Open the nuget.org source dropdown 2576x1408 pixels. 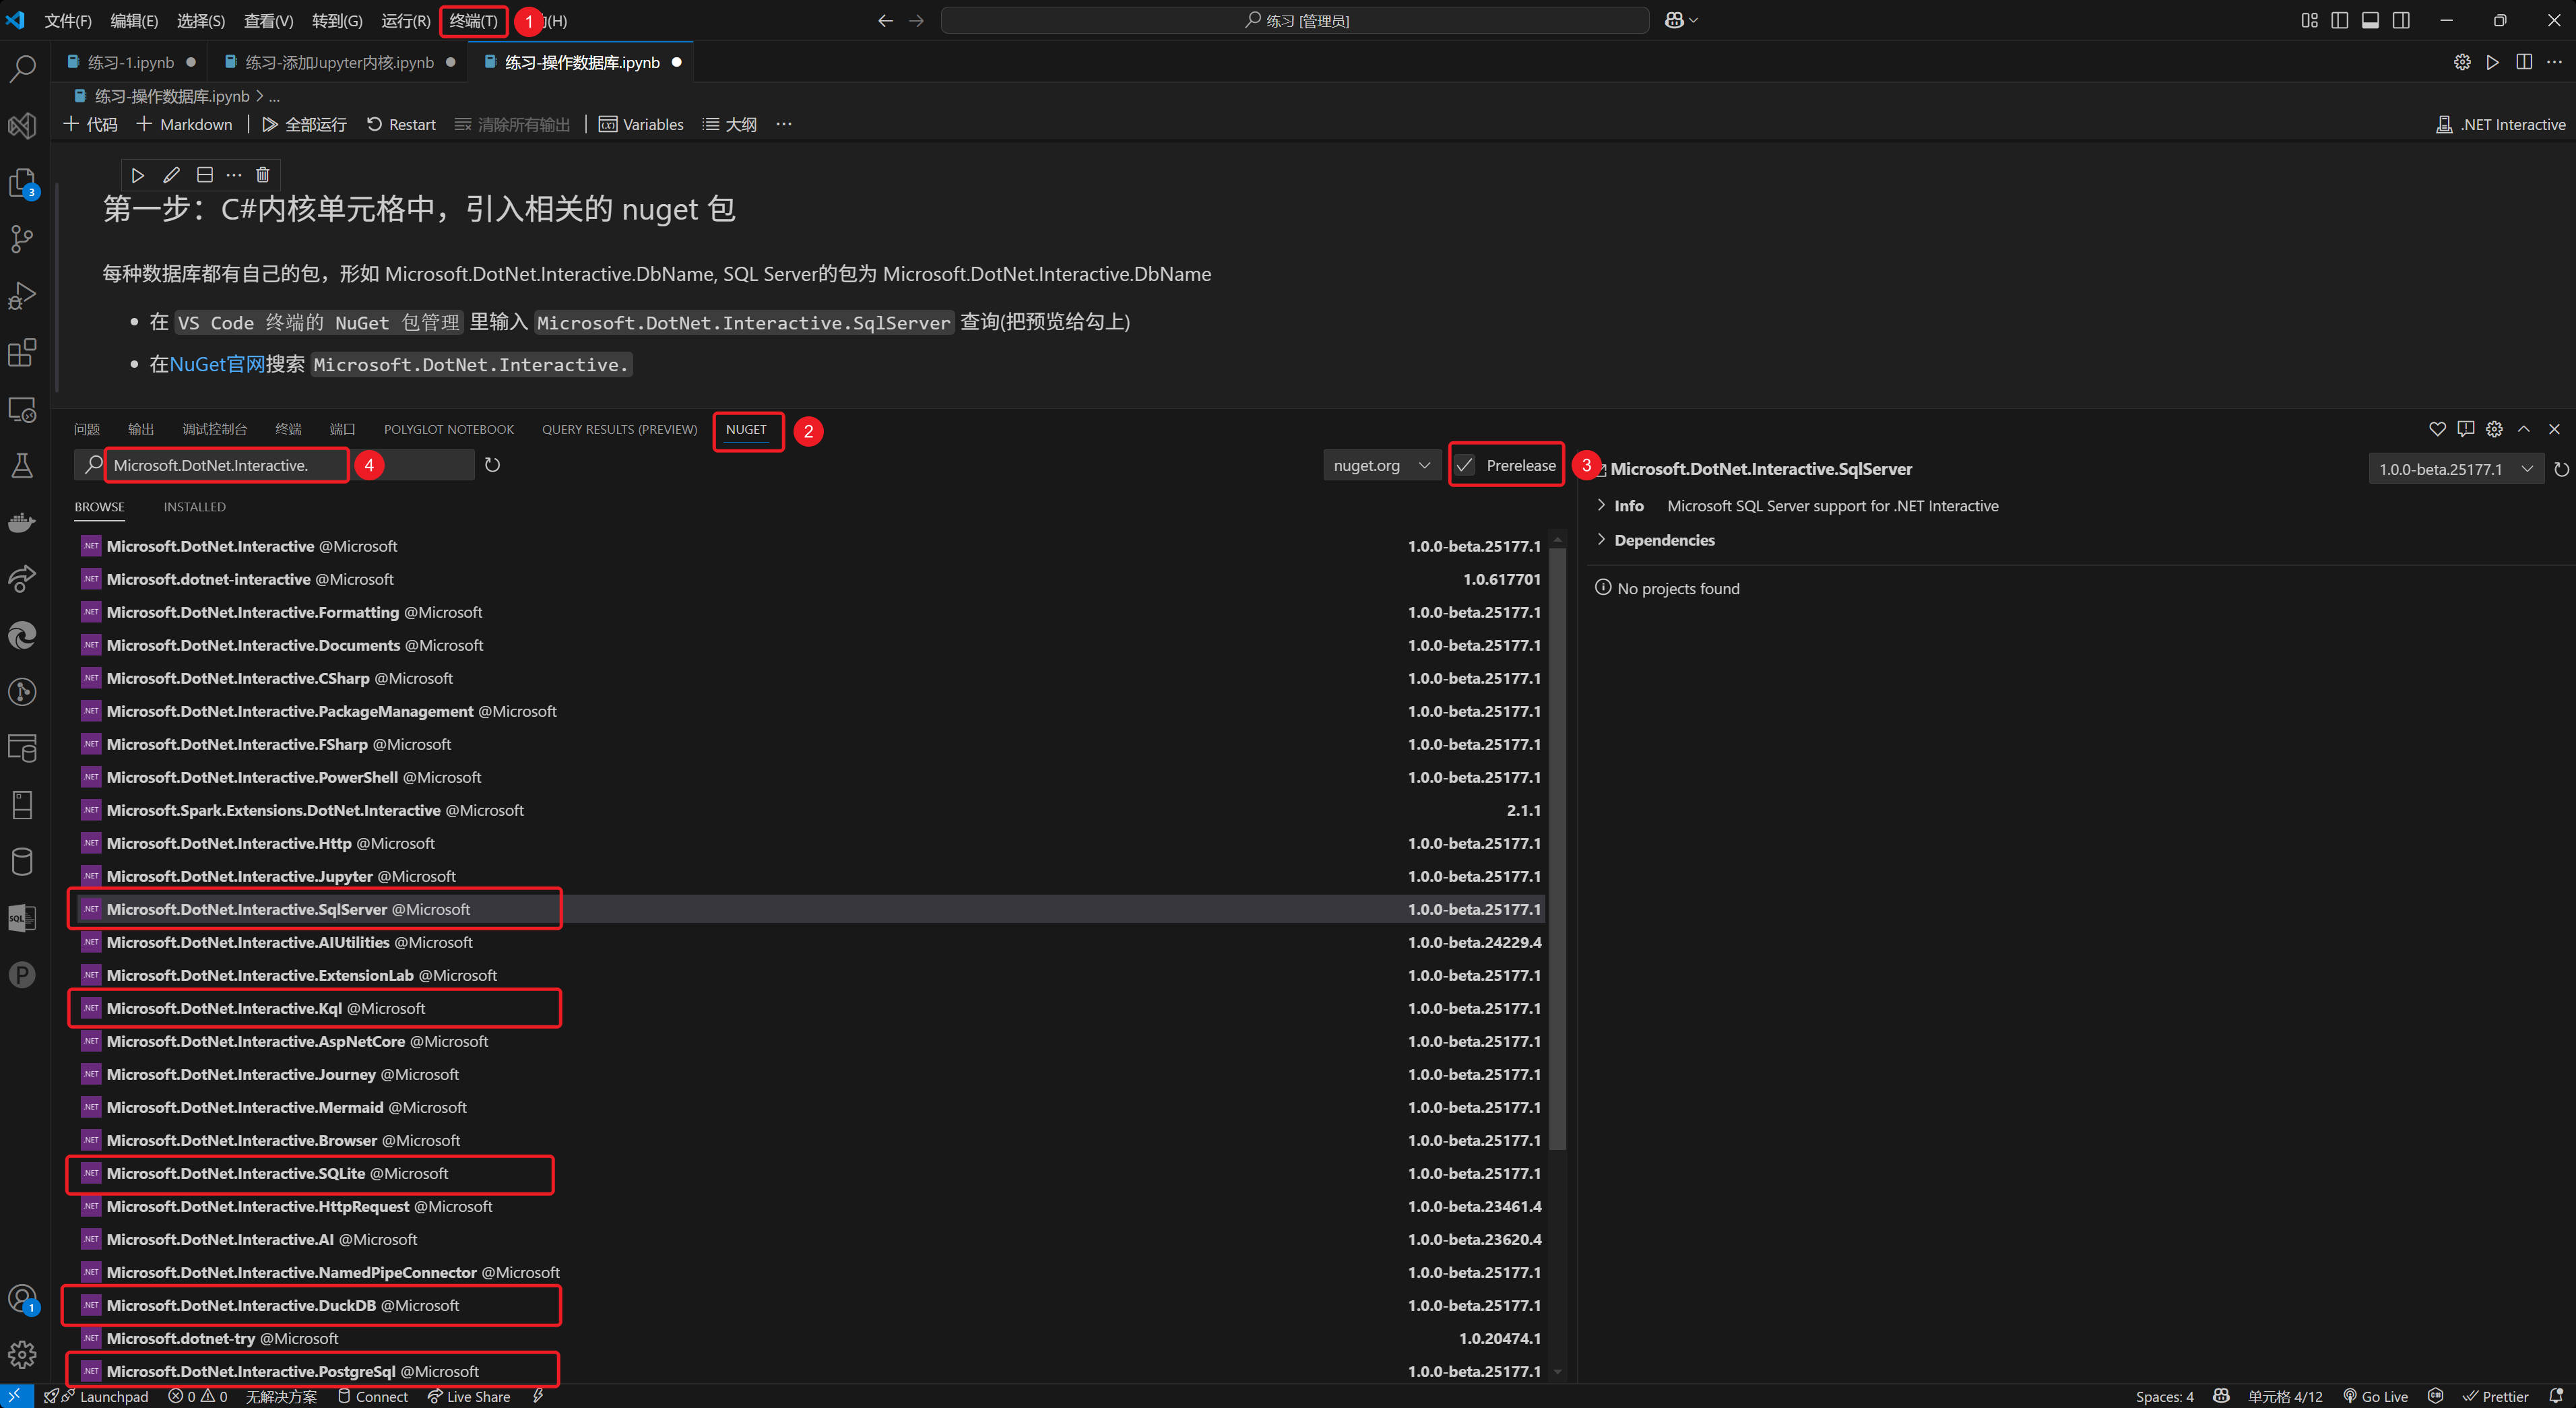pyautogui.click(x=1381, y=465)
